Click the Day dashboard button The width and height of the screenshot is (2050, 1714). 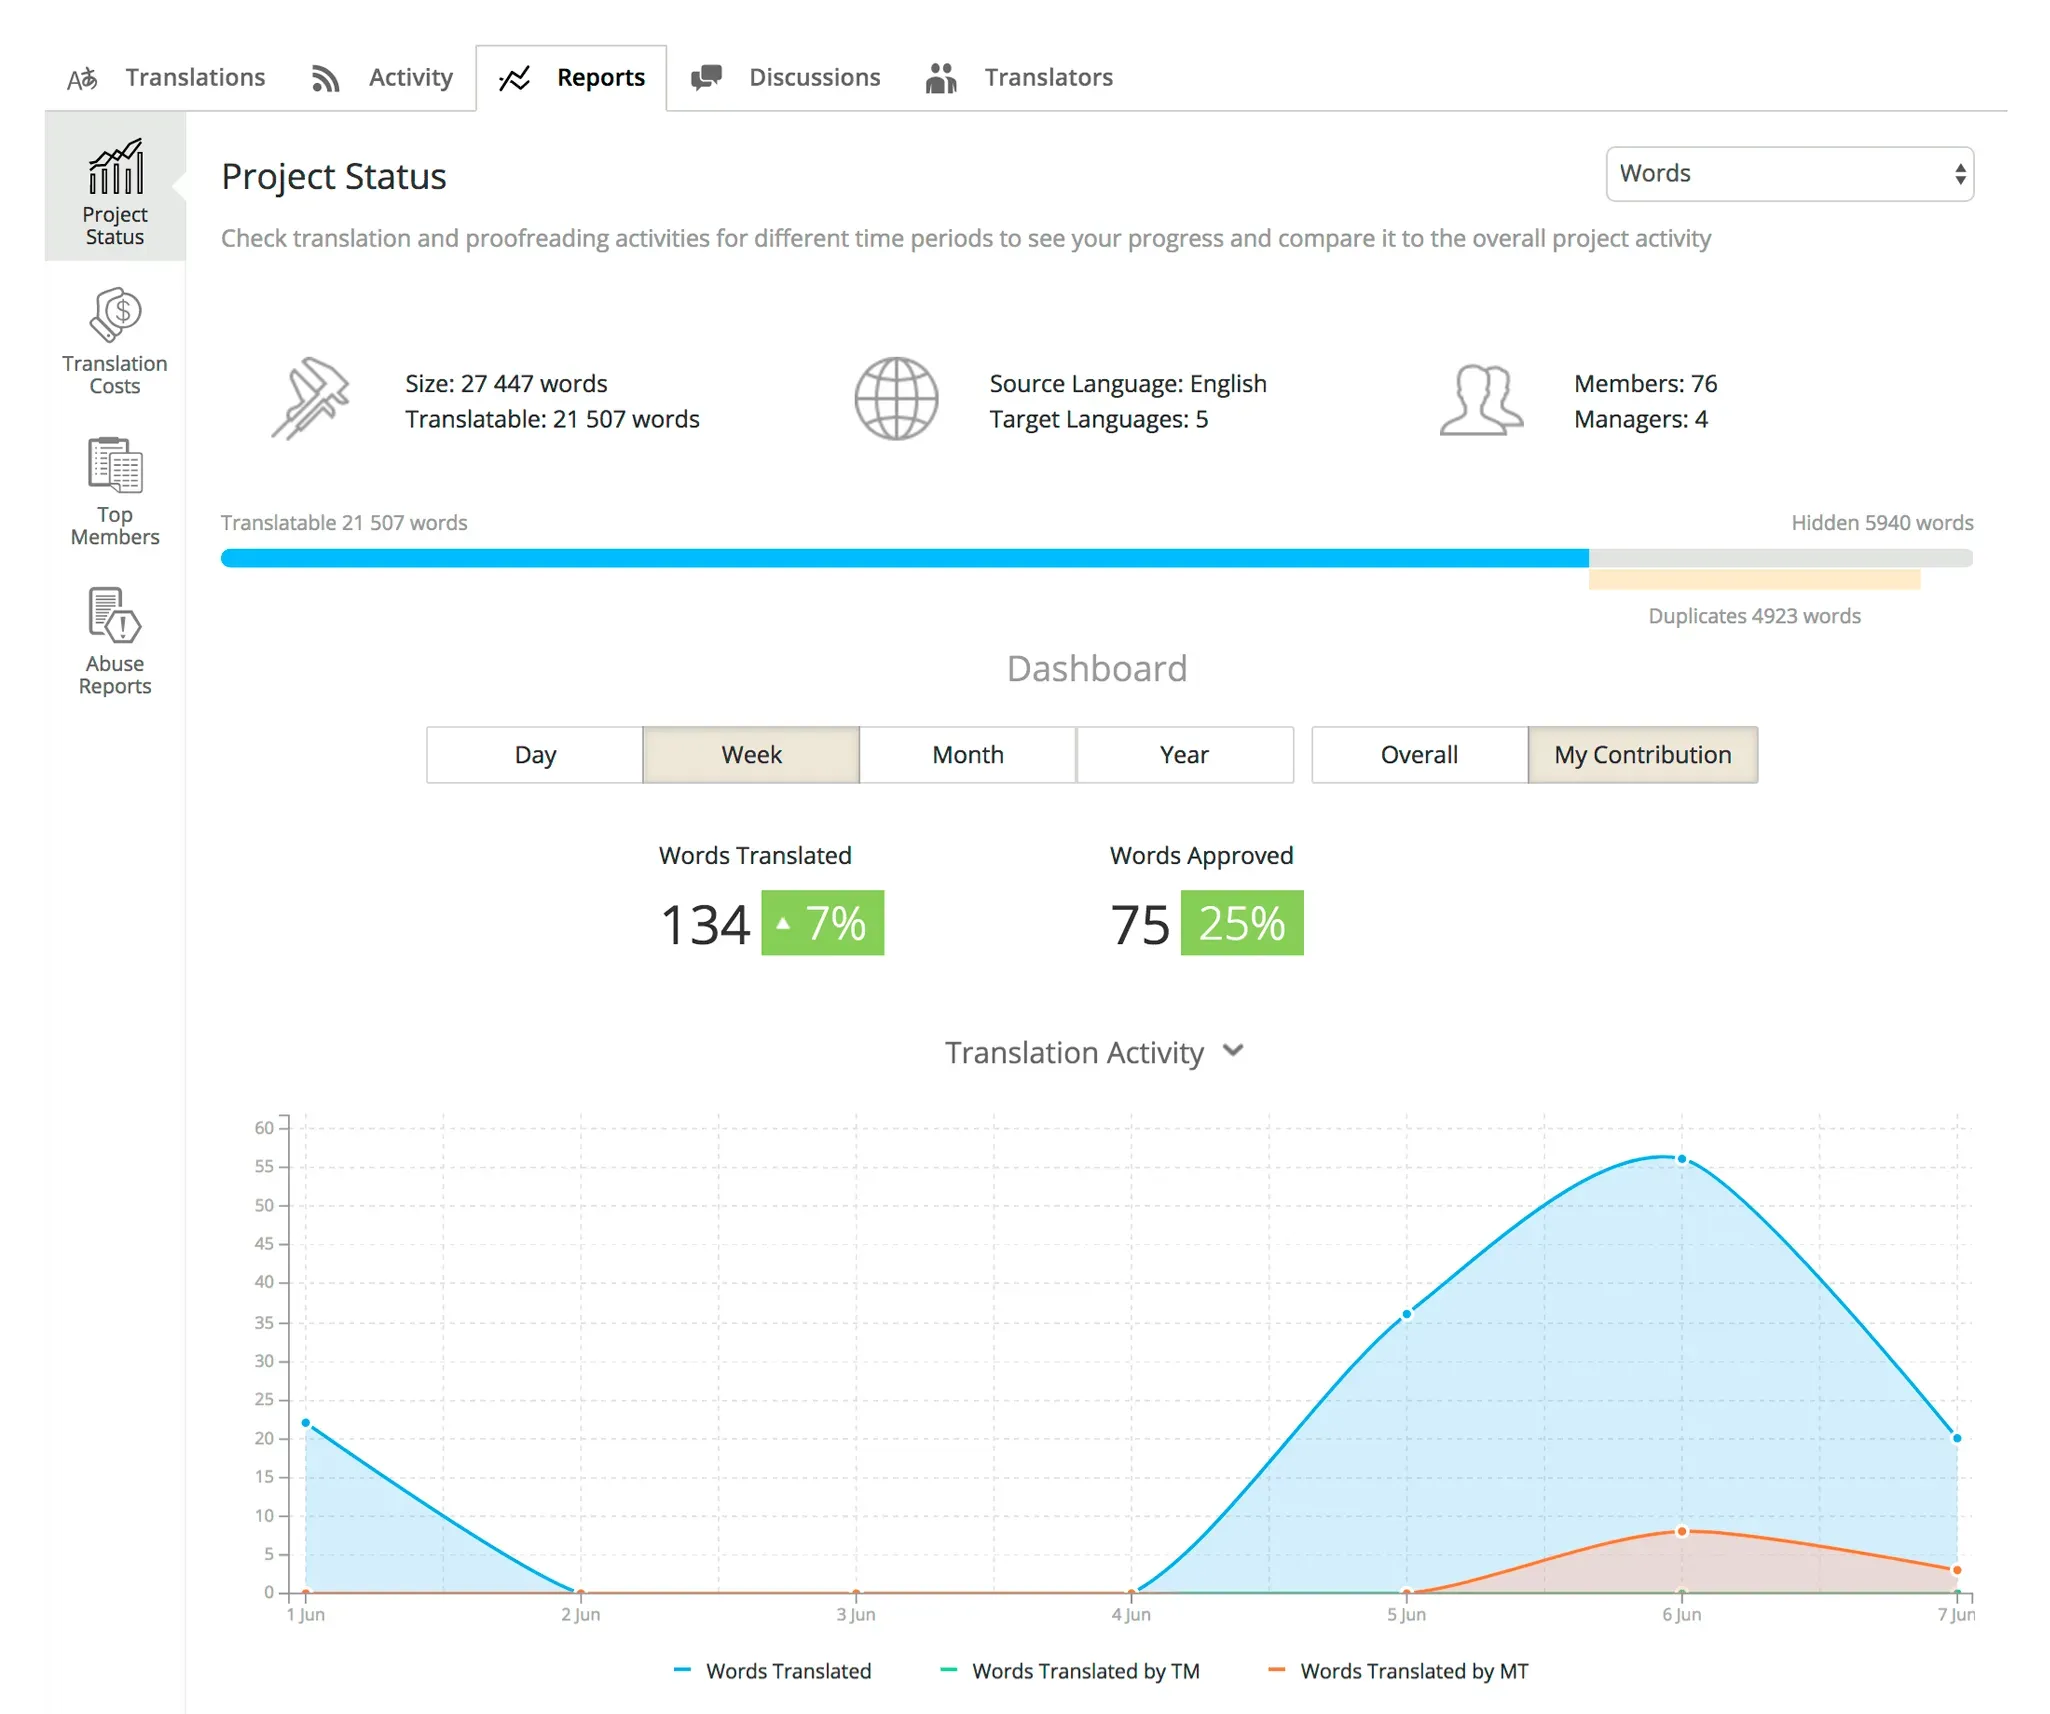click(x=536, y=752)
